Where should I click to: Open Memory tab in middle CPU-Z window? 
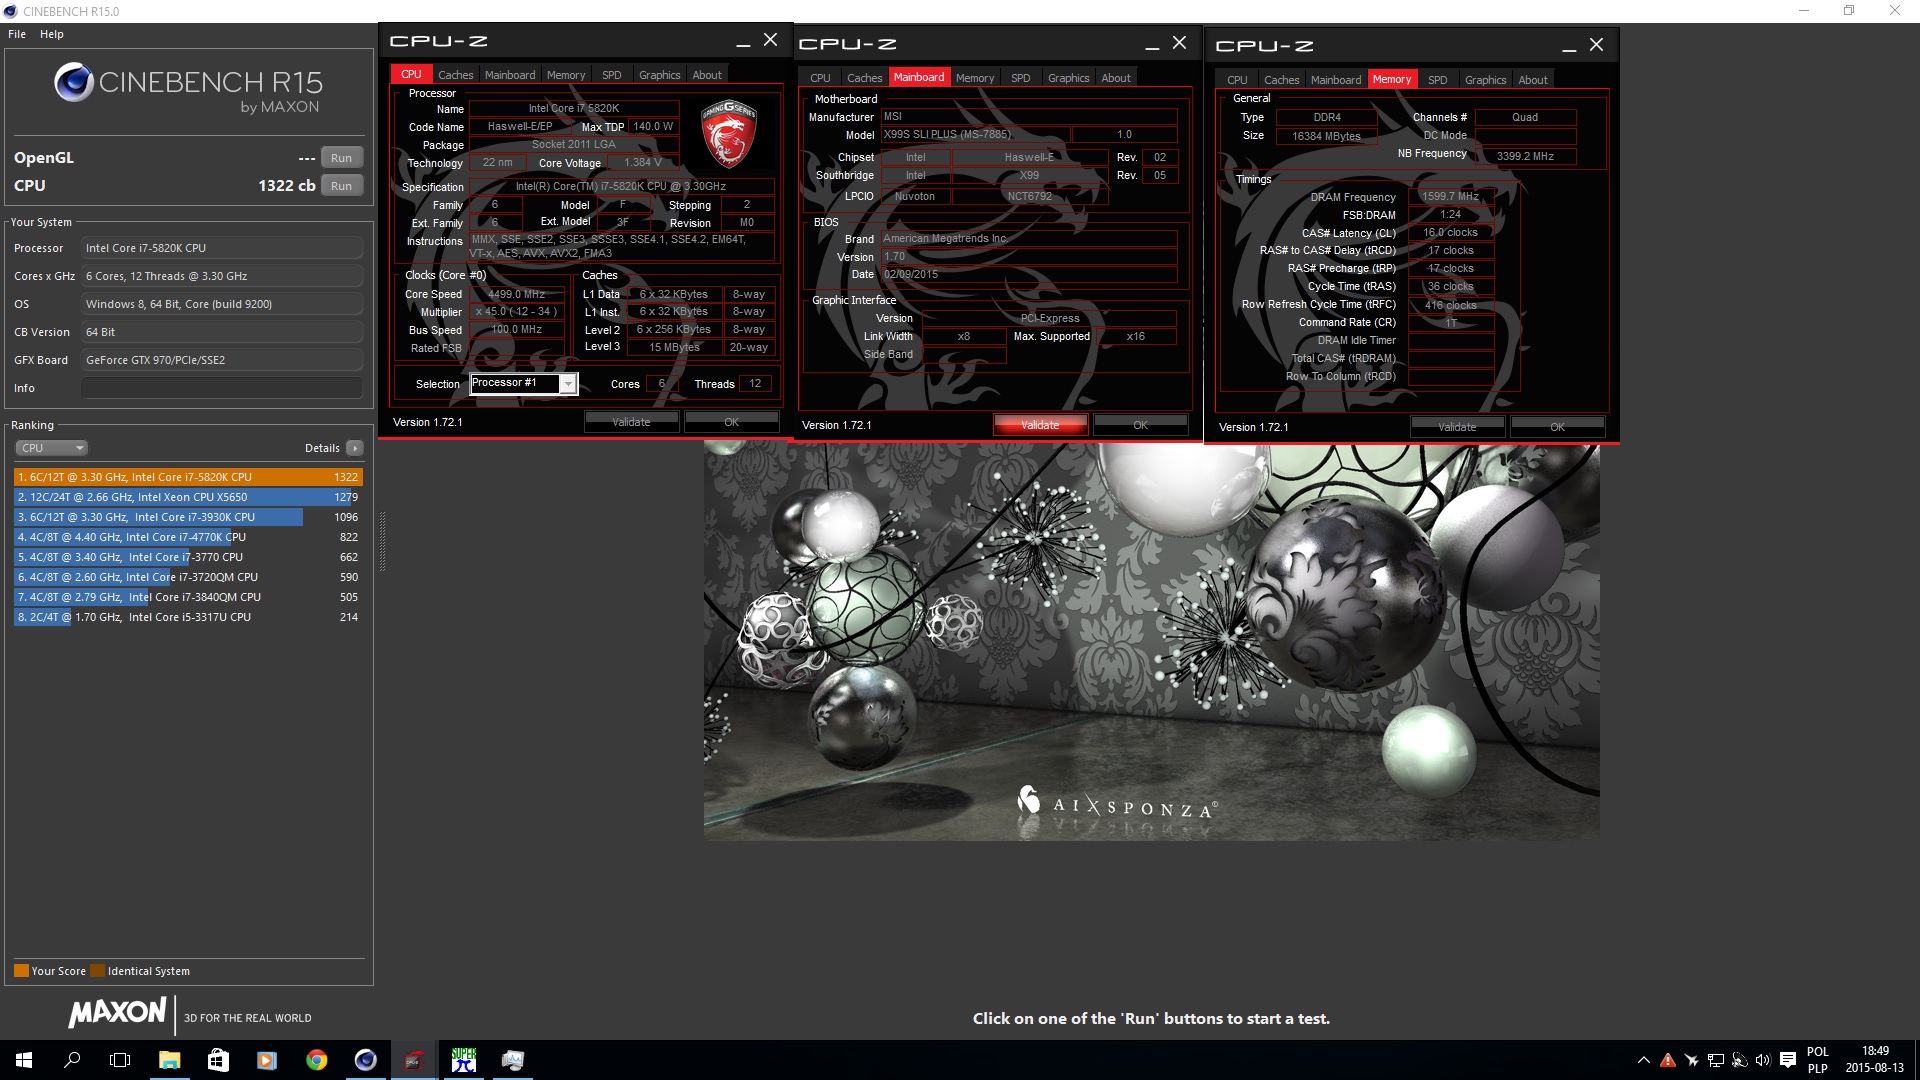coord(975,78)
